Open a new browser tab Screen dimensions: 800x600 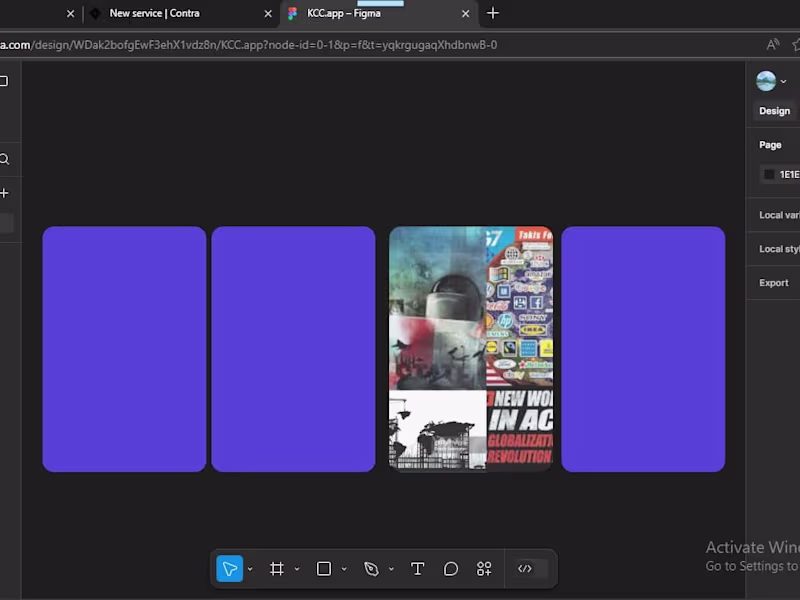(x=493, y=13)
